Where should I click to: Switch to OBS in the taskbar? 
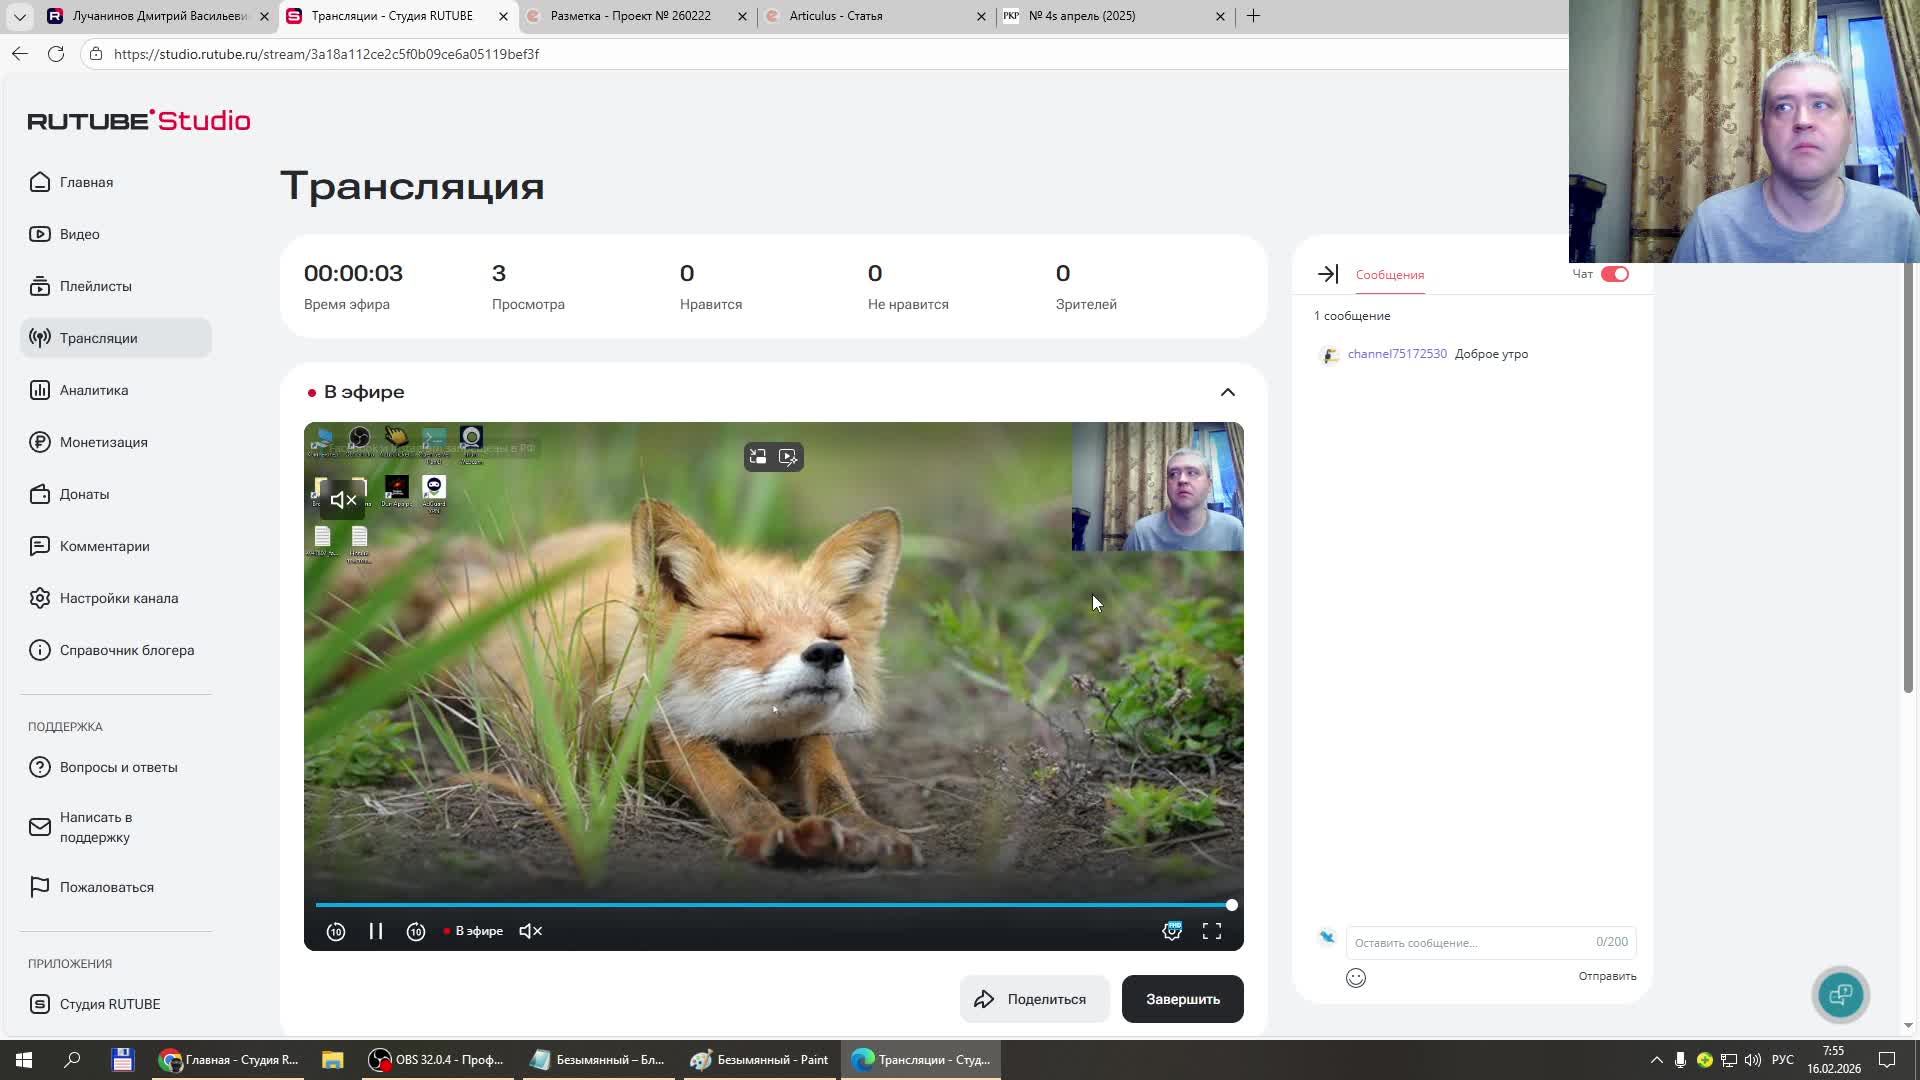coord(436,1060)
